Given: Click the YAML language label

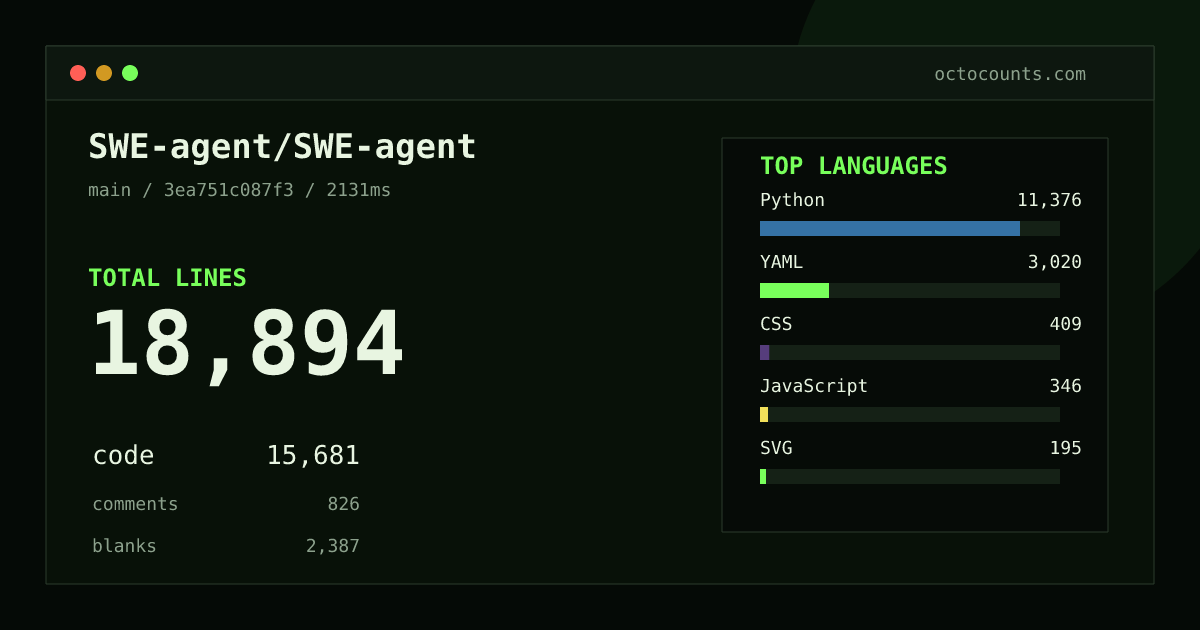Looking at the screenshot, I should tap(781, 262).
